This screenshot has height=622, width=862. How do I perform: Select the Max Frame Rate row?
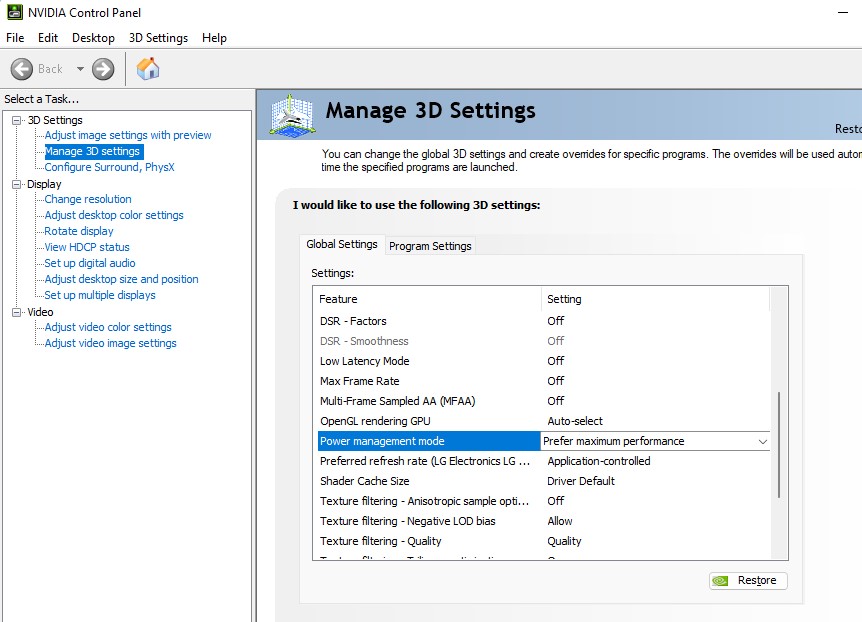coord(544,381)
